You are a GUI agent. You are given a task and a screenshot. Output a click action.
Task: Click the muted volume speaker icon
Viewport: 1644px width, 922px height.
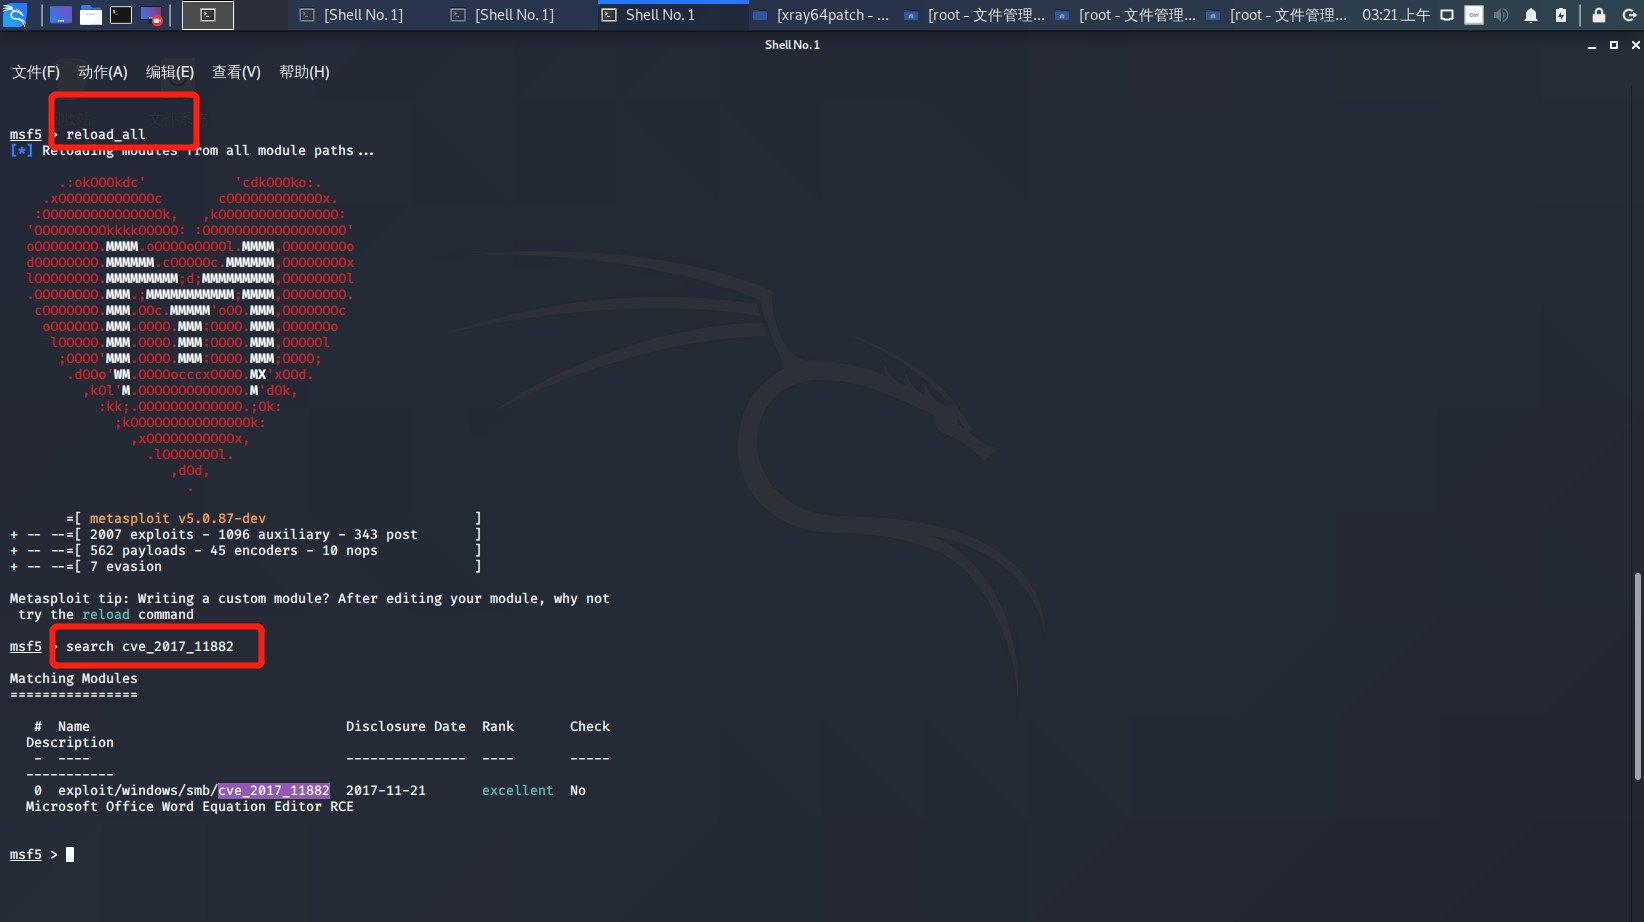[x=1501, y=15]
